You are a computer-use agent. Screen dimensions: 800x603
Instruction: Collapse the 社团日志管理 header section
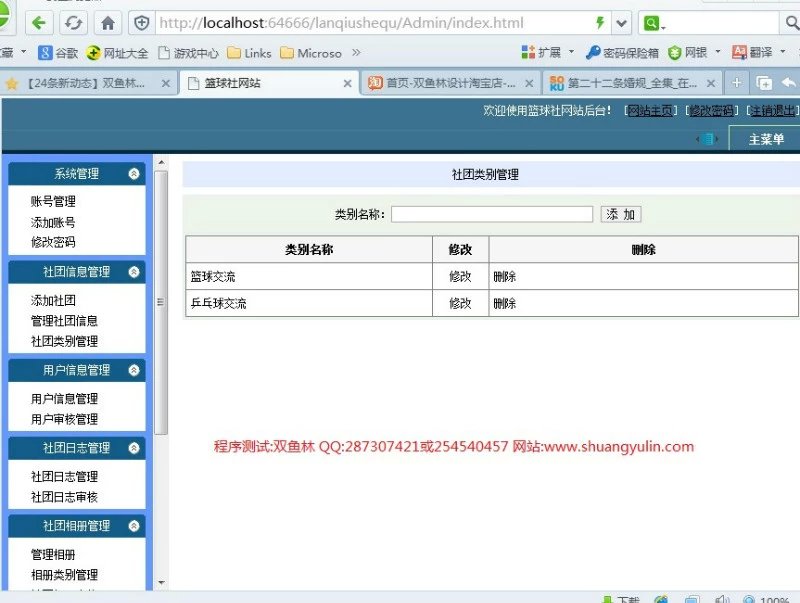pos(134,448)
